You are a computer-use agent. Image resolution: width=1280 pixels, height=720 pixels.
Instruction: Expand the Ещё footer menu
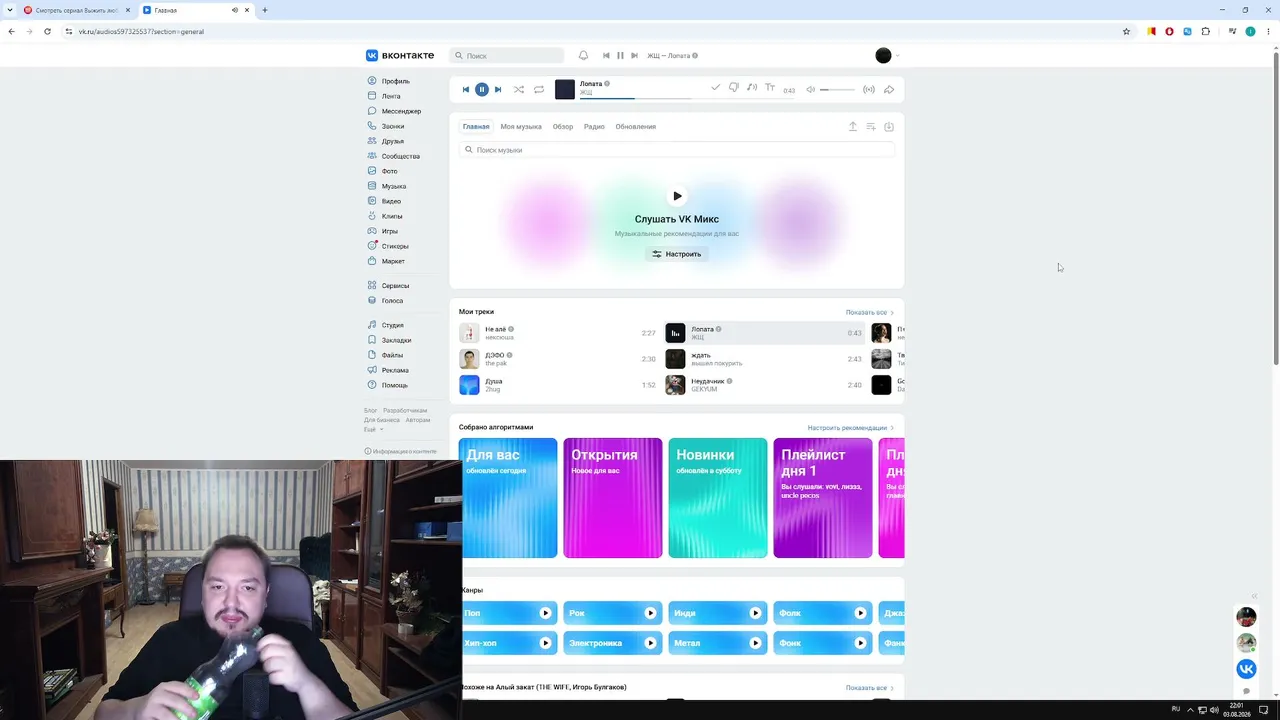point(373,429)
